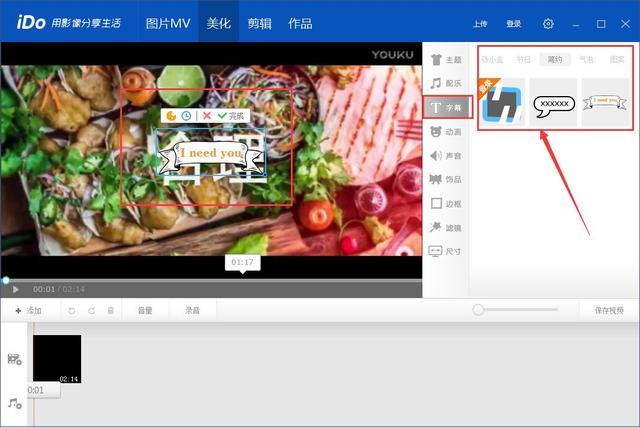
Task: Switch to the 图片MV tab
Action: click(x=168, y=23)
